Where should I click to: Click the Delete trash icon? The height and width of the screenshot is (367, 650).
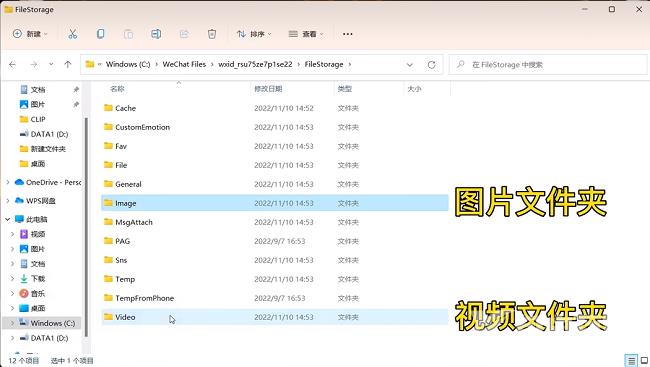coord(212,34)
